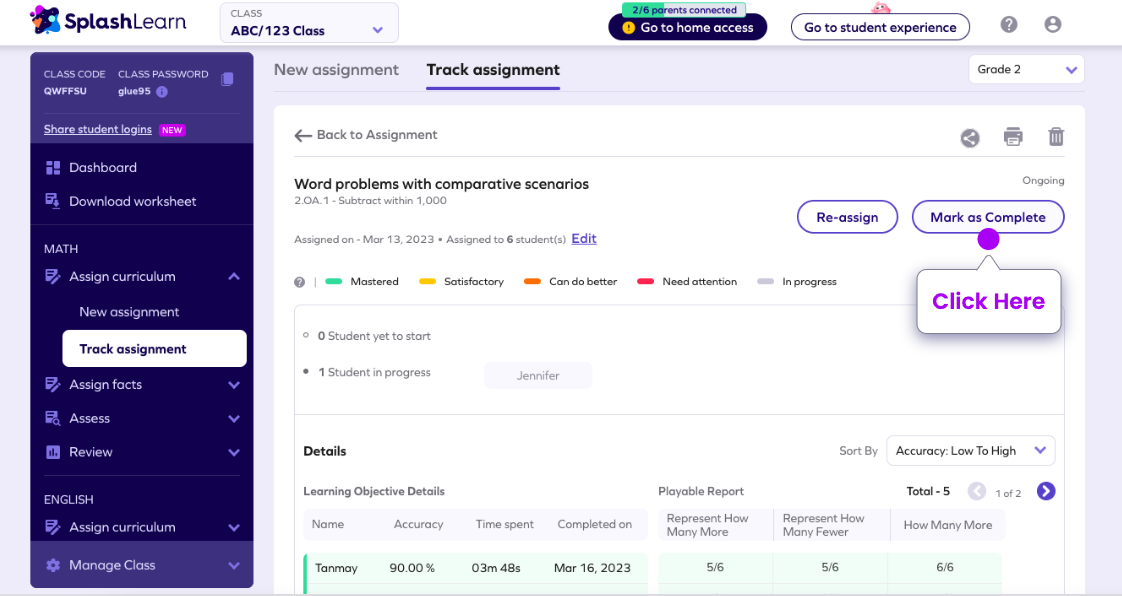
Task: Click Edit next to assigned students
Action: tap(583, 238)
